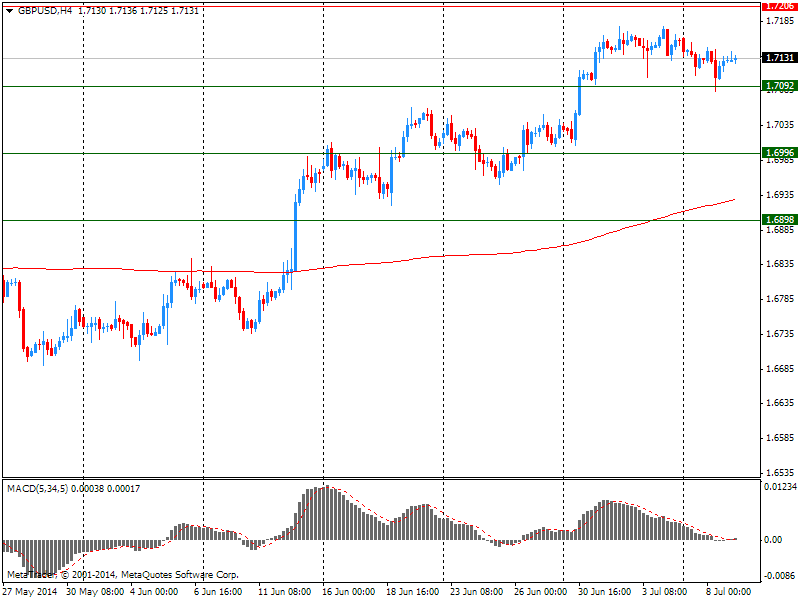Click the 30 May 08:00 time label
The width and height of the screenshot is (800, 600).
pyautogui.click(x=95, y=592)
